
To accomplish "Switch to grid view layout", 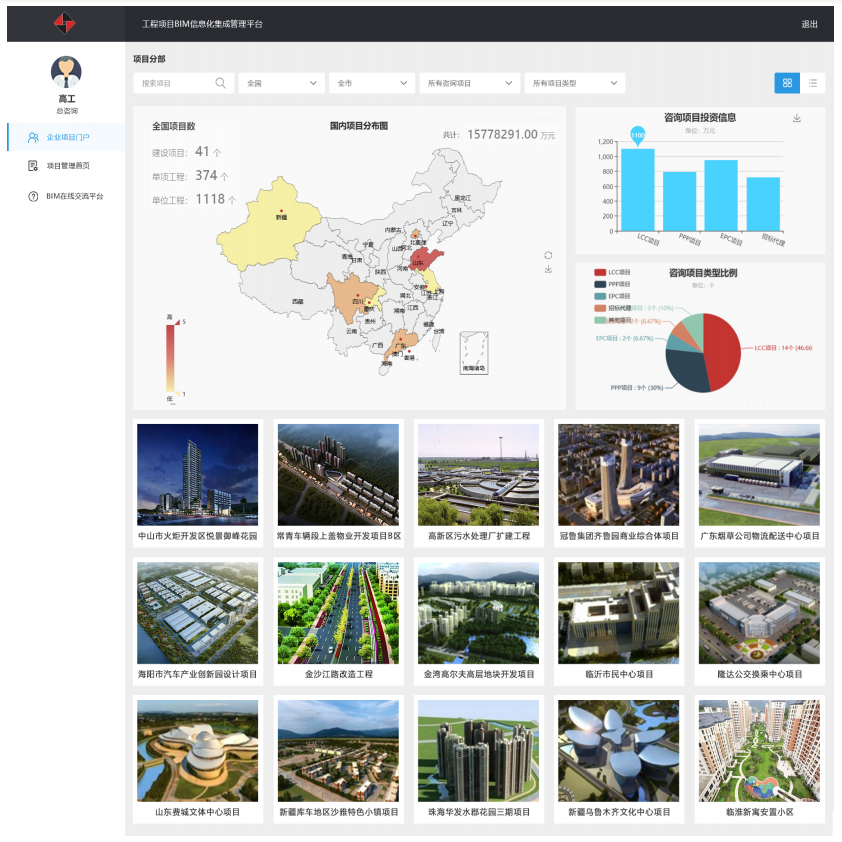I will click(787, 83).
